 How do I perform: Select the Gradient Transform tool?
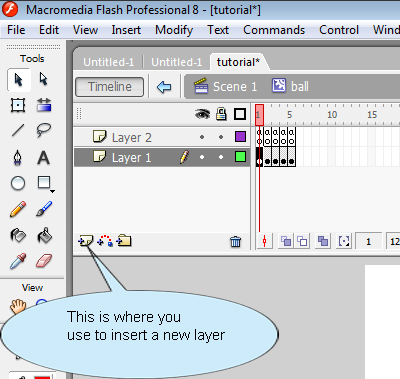(x=44, y=105)
